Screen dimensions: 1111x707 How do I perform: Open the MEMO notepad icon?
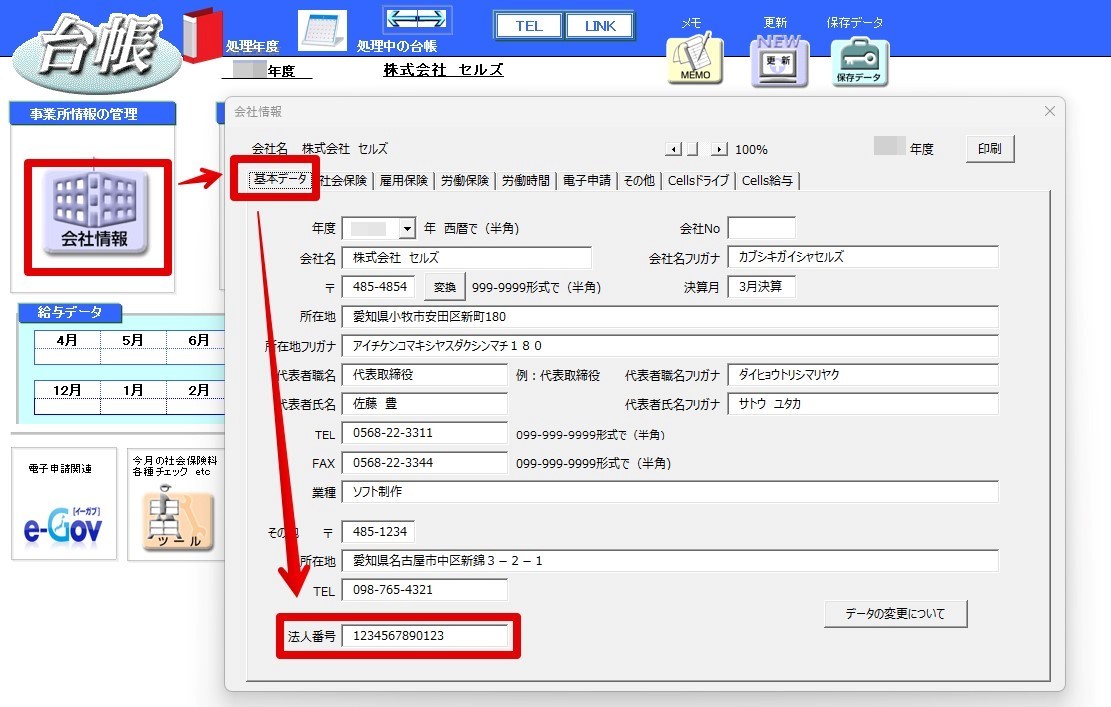click(x=695, y=61)
